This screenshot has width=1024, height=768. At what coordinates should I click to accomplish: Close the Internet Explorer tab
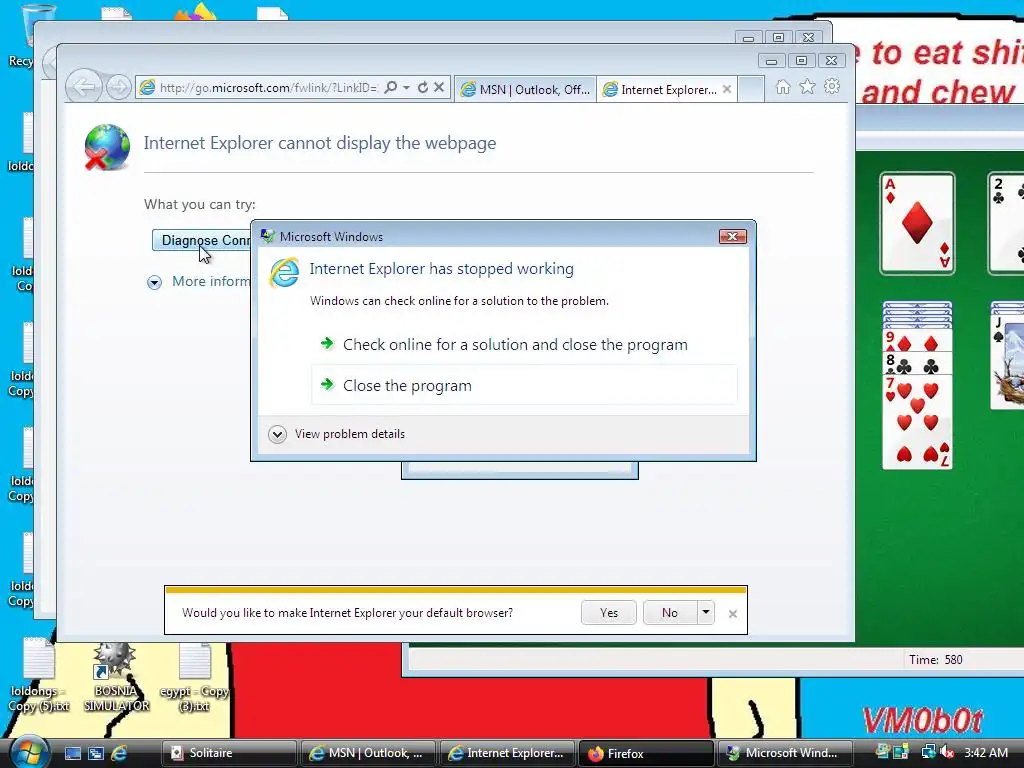pos(727,89)
